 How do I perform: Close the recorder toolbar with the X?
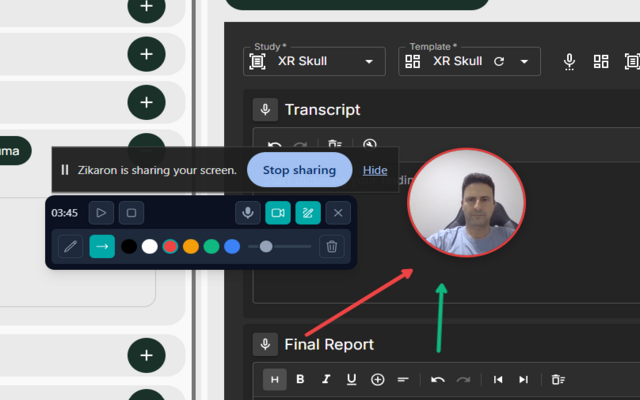tap(338, 213)
